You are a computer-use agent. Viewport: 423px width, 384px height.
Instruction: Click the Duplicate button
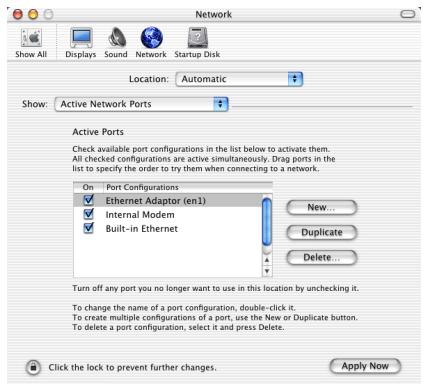click(x=322, y=232)
